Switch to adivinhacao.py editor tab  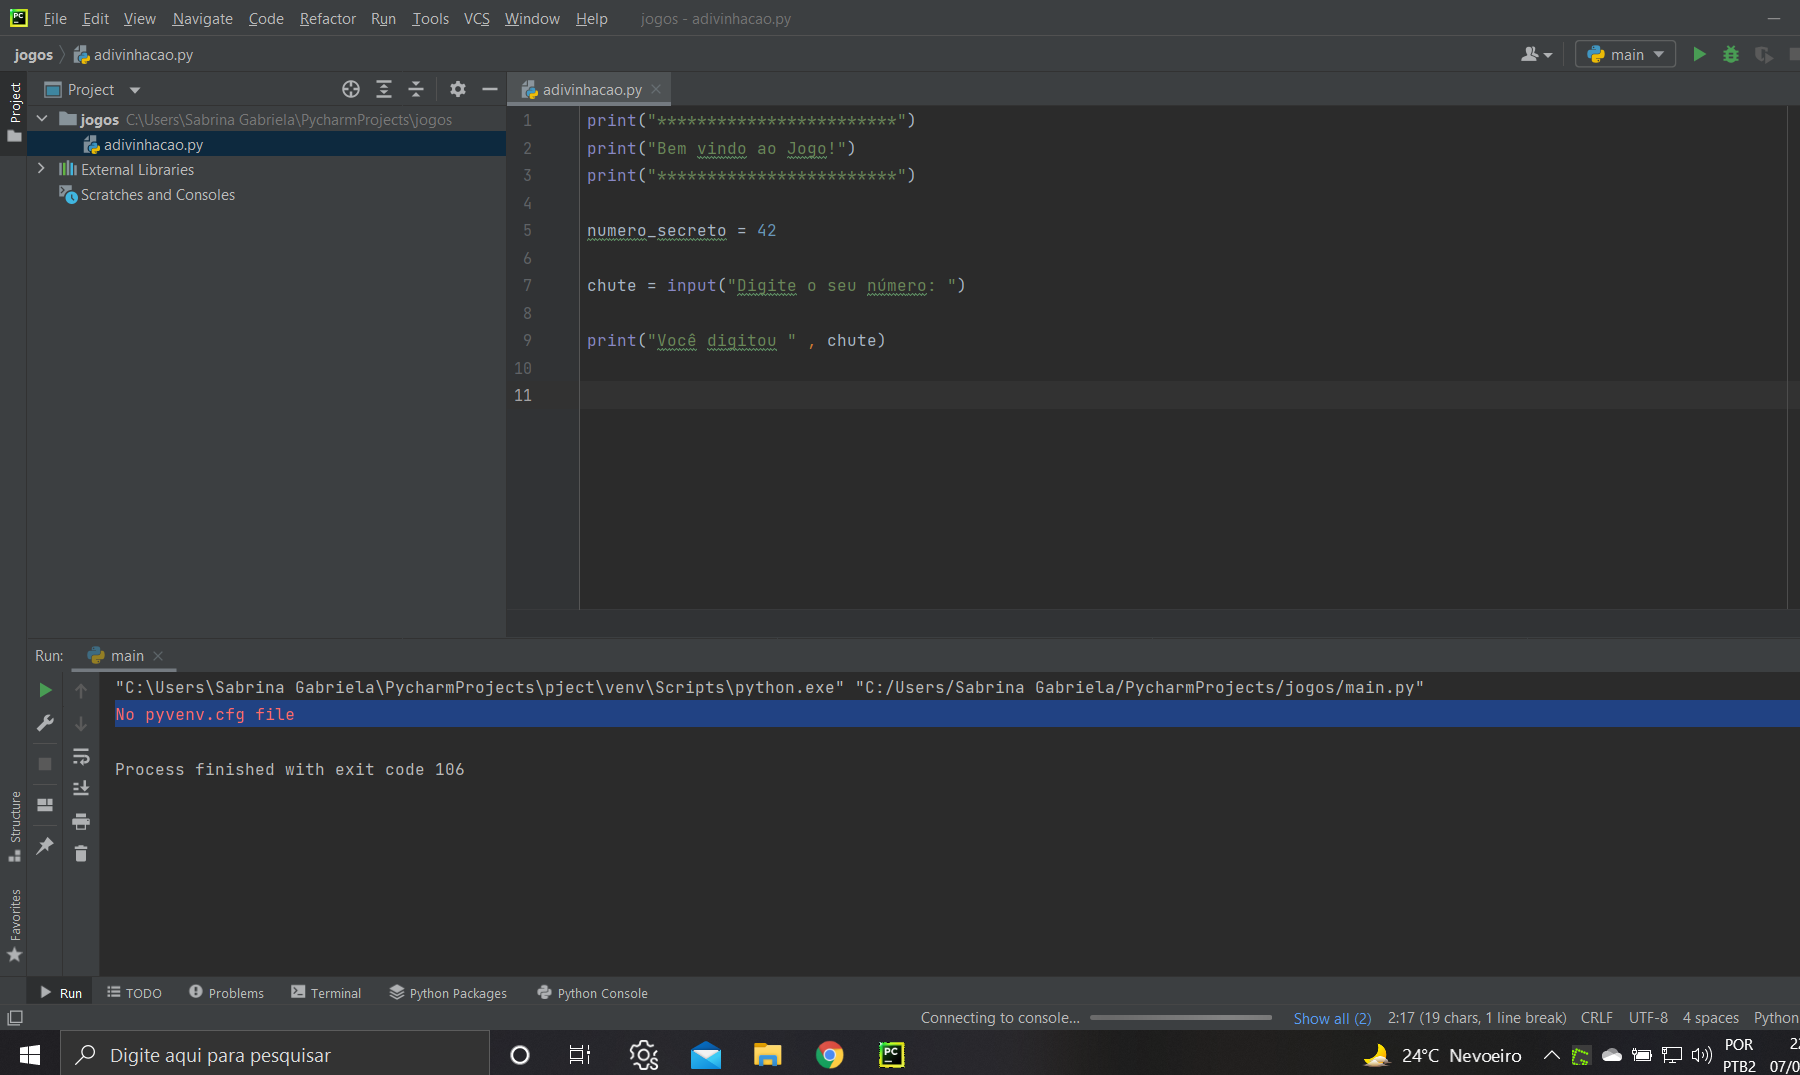(591, 89)
